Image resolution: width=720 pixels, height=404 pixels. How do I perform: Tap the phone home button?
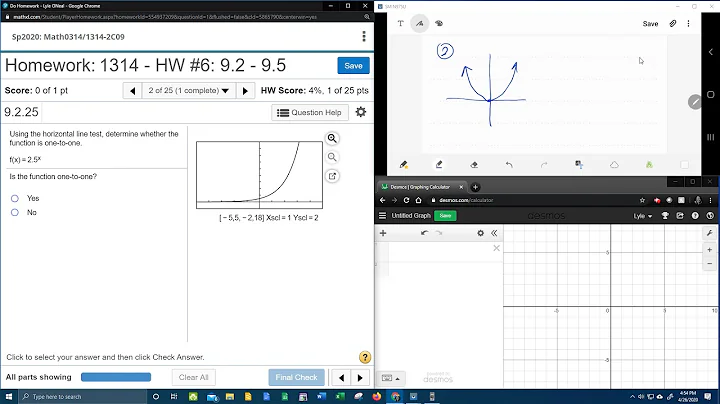[x=710, y=95]
